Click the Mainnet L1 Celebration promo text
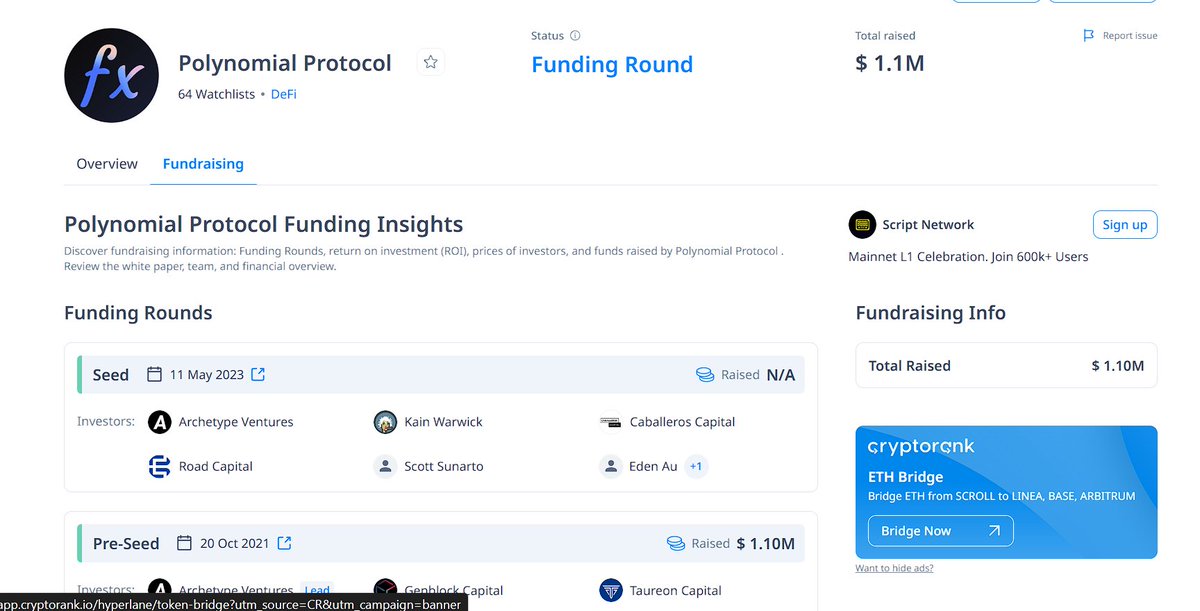The height and width of the screenshot is (611, 1200). (968, 256)
